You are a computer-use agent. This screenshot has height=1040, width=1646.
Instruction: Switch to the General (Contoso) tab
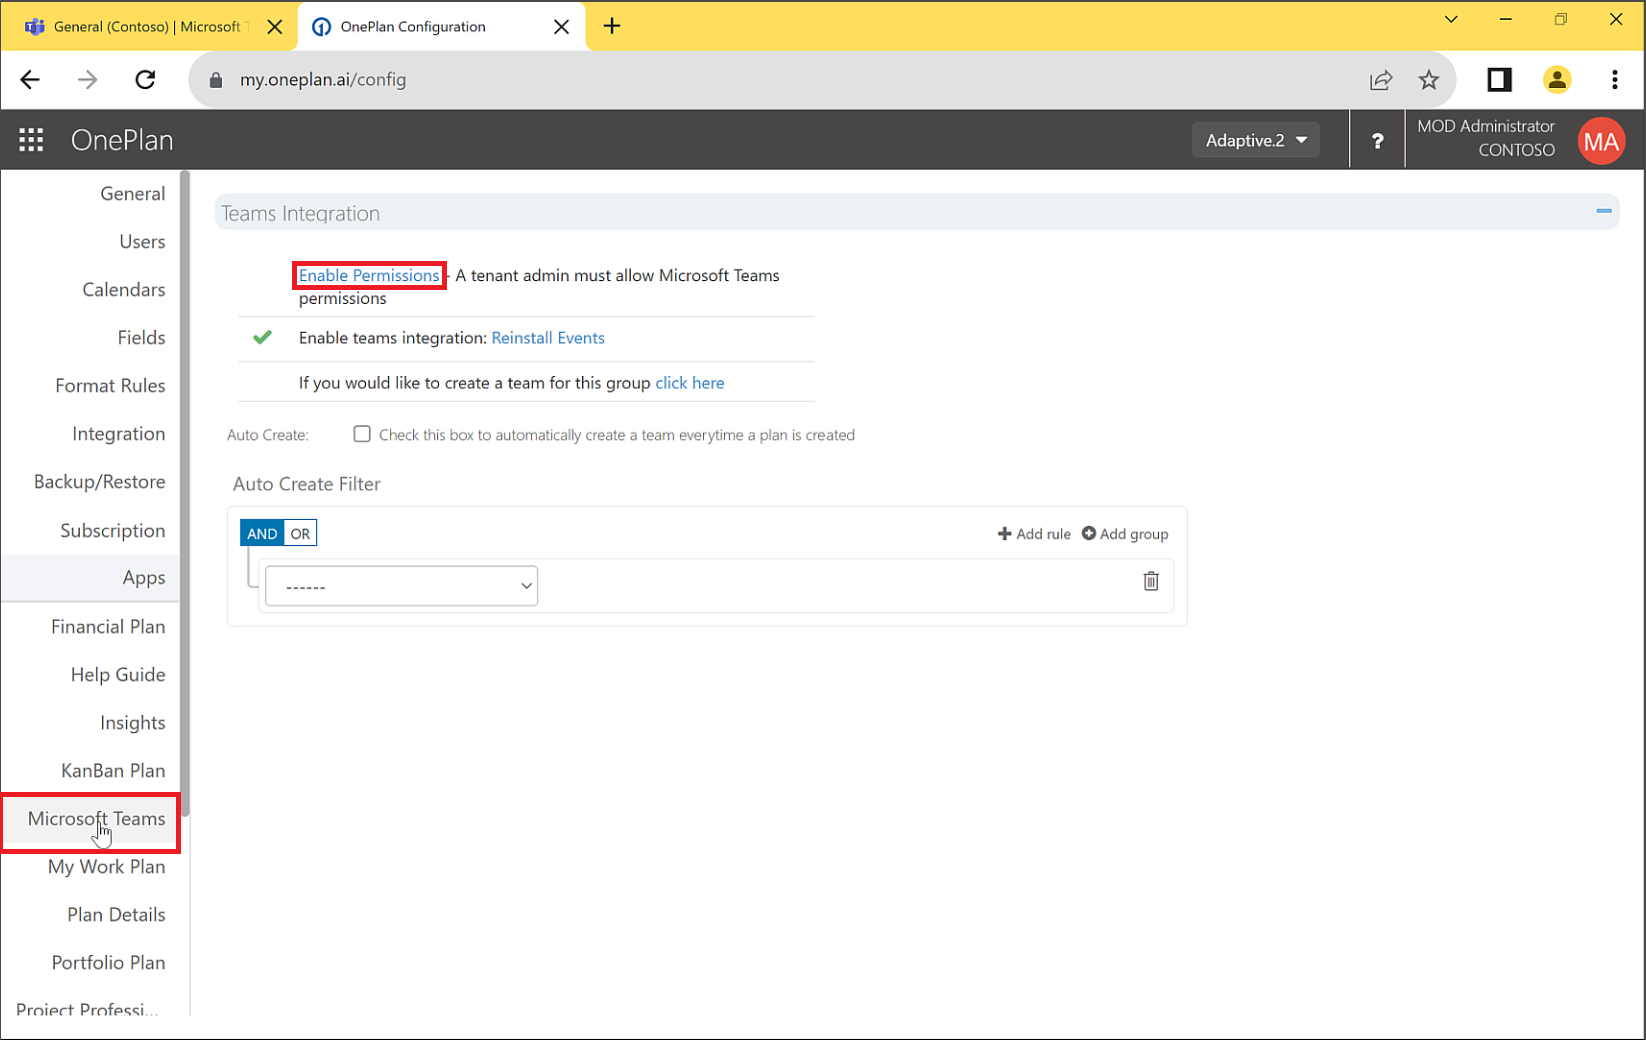[x=140, y=26]
